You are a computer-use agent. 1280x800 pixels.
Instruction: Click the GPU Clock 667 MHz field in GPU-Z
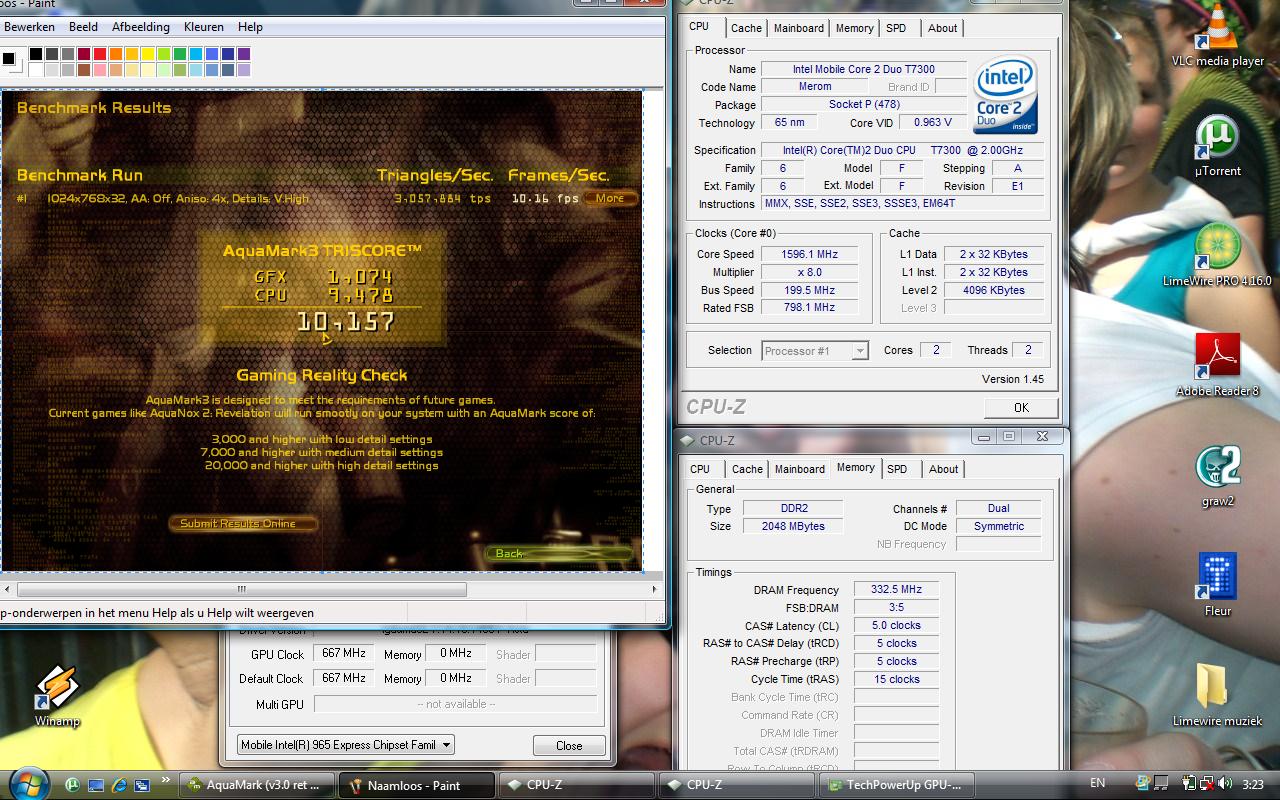click(344, 653)
